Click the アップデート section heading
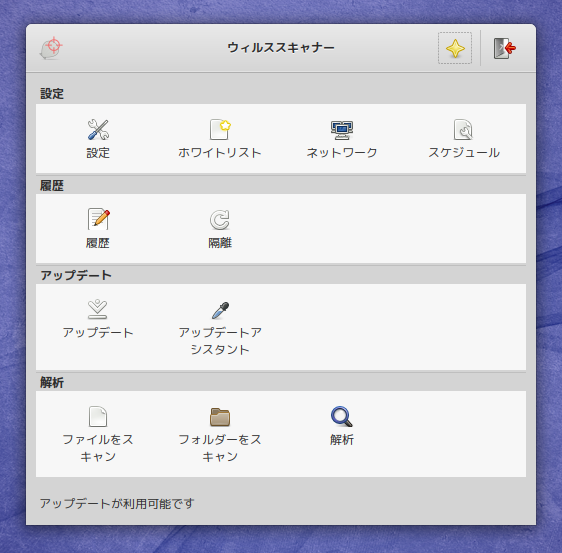562x553 pixels. coord(76,275)
